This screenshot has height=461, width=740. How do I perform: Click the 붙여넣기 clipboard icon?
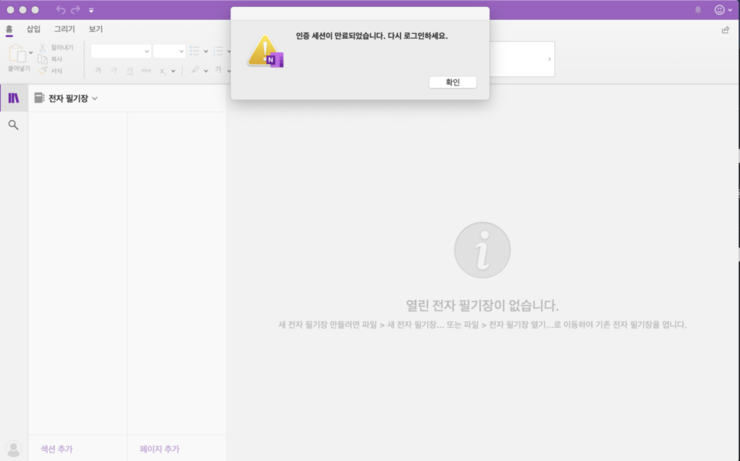pos(17,53)
